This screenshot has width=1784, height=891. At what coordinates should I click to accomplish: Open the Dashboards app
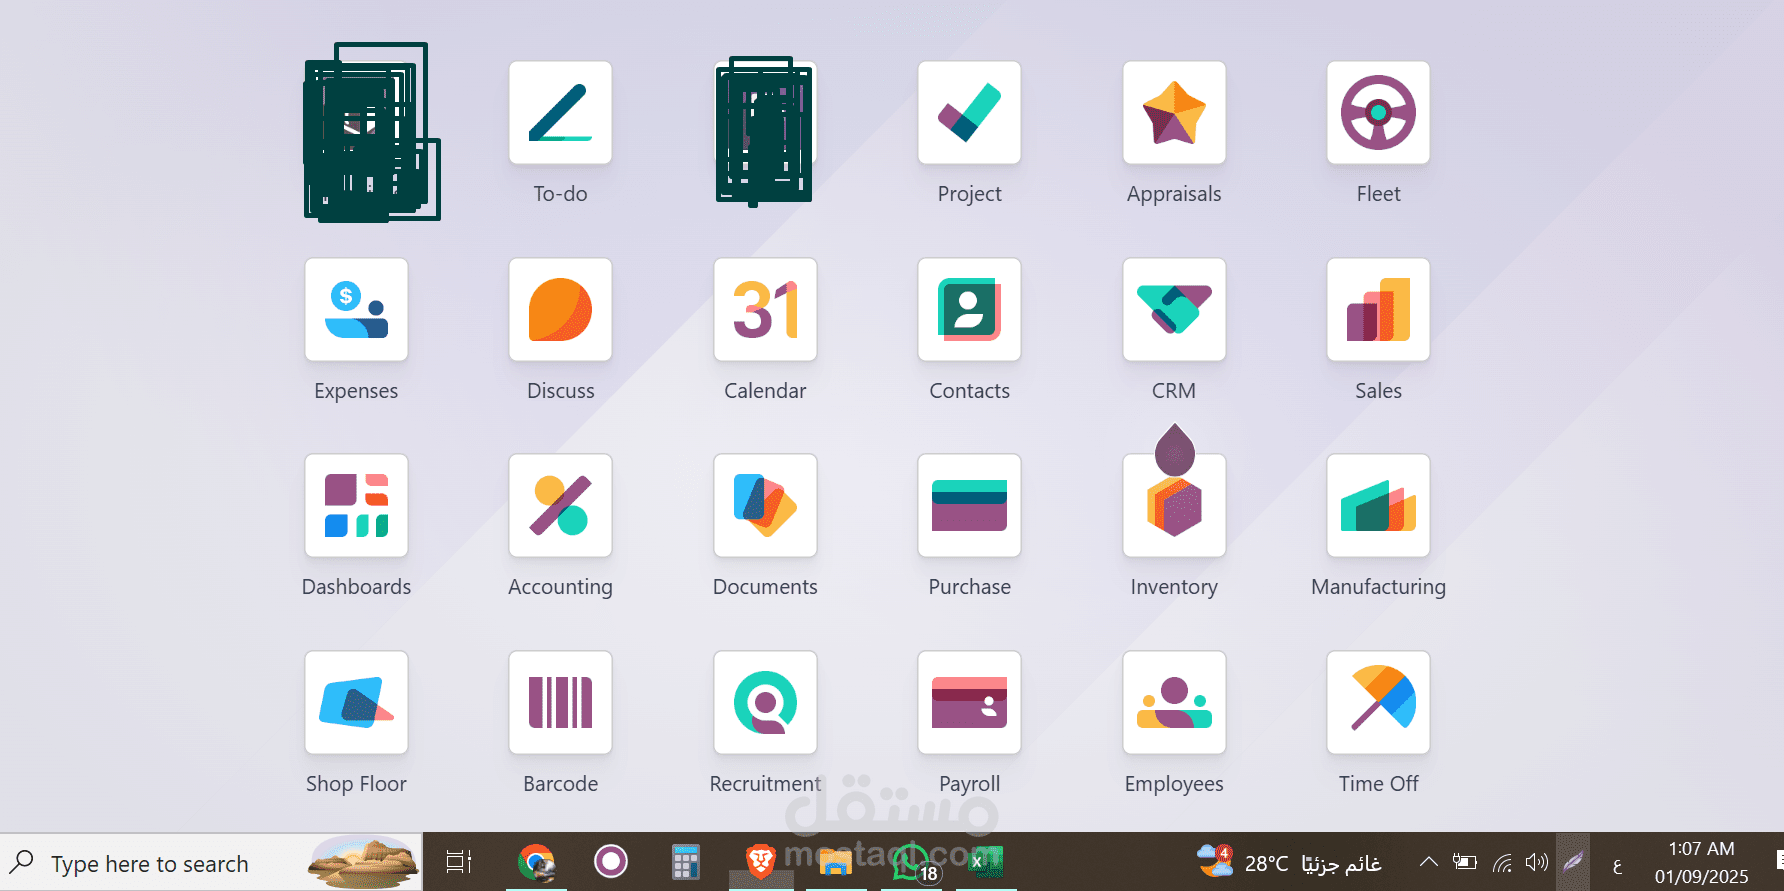356,505
